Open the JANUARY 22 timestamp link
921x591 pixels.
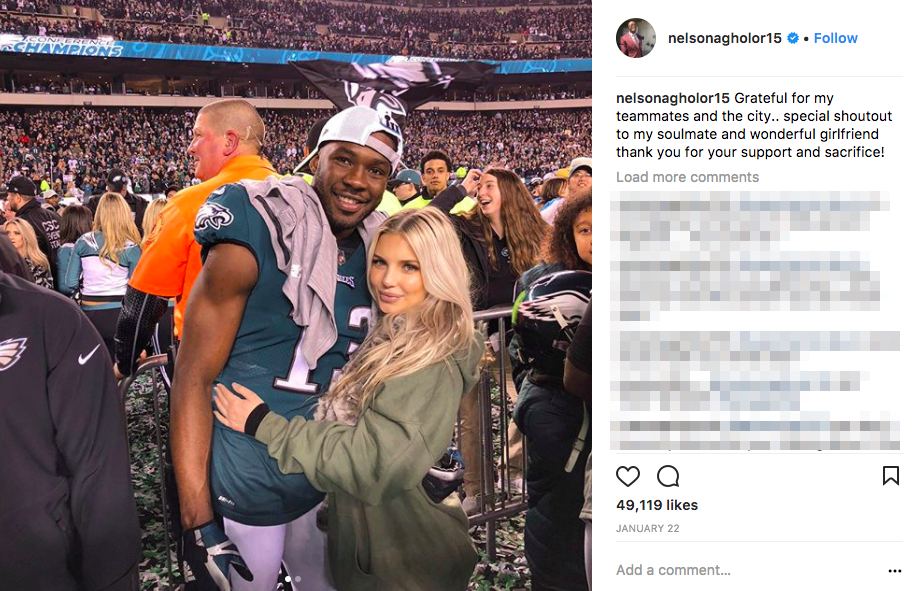647,528
